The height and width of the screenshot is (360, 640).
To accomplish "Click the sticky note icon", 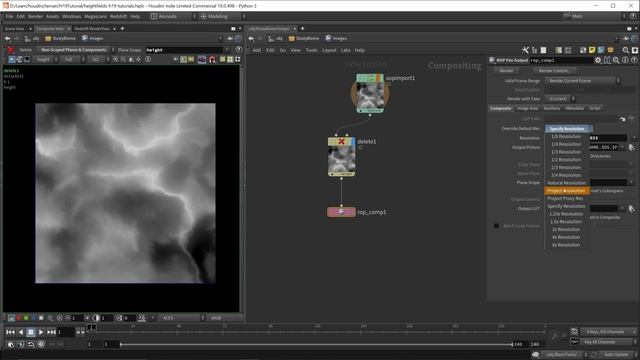I will click(592, 50).
